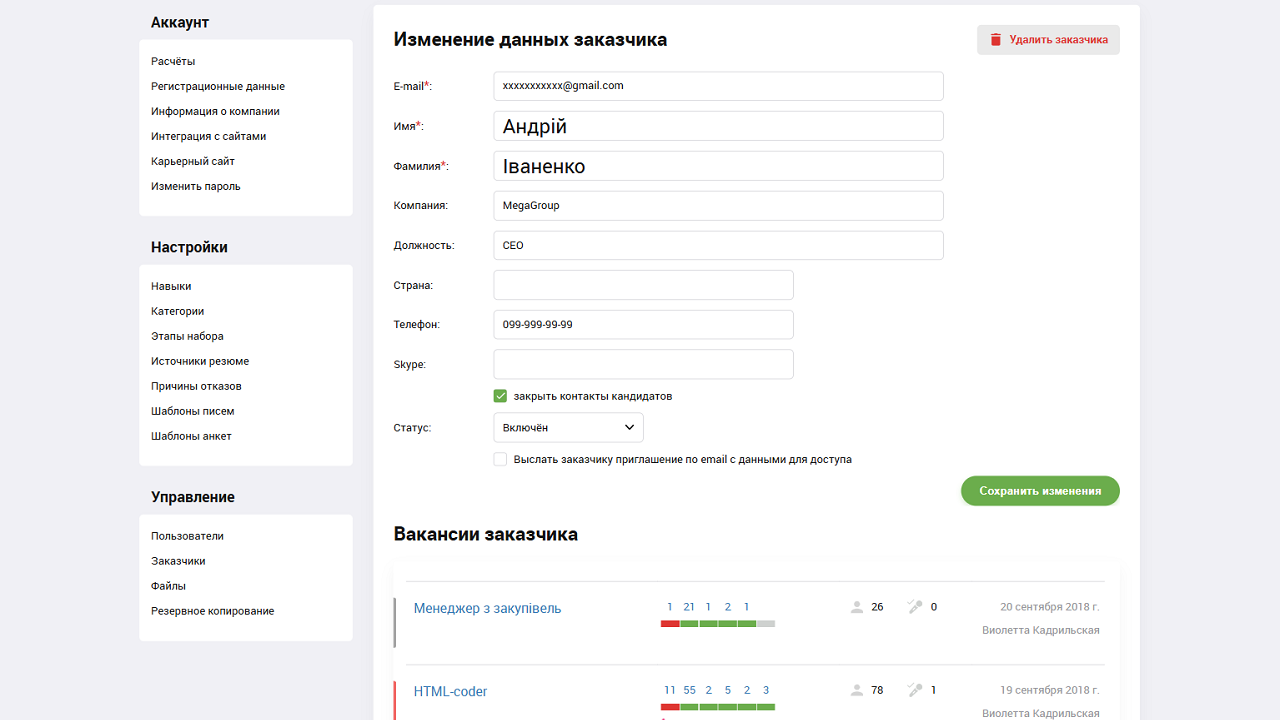Click the microphone icon showing 1 for HTML-coder
This screenshot has width=1280, height=720.
tap(914, 689)
